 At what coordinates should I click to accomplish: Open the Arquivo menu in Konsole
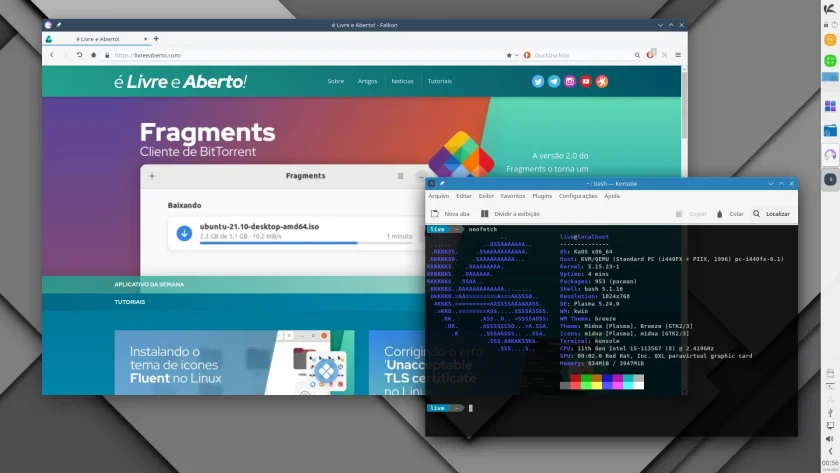pos(439,196)
